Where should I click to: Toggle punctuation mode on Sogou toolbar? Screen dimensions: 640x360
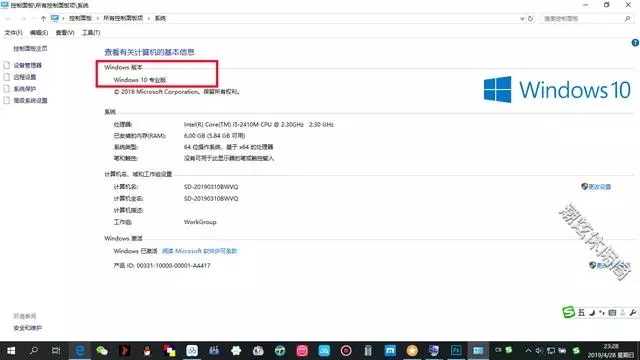pos(602,313)
